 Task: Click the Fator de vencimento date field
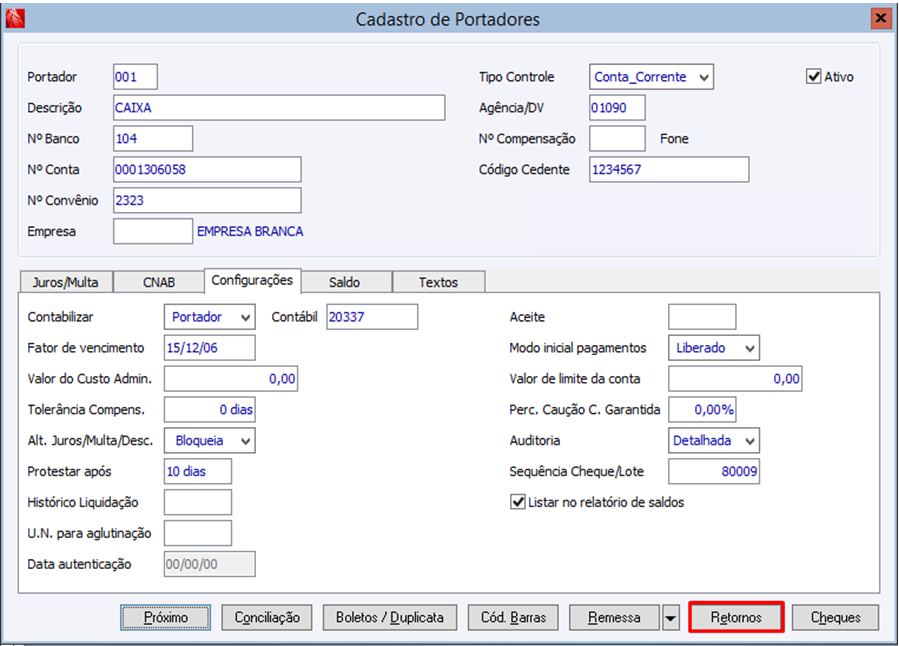click(210, 348)
